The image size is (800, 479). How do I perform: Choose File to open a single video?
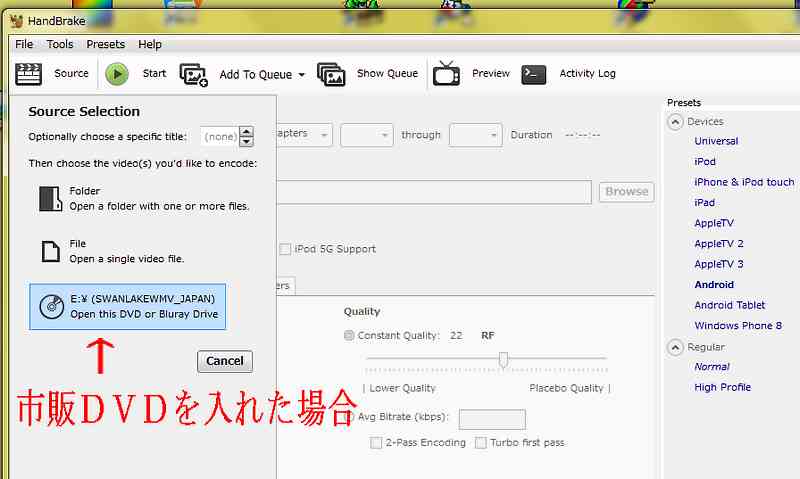pyautogui.click(x=113, y=251)
